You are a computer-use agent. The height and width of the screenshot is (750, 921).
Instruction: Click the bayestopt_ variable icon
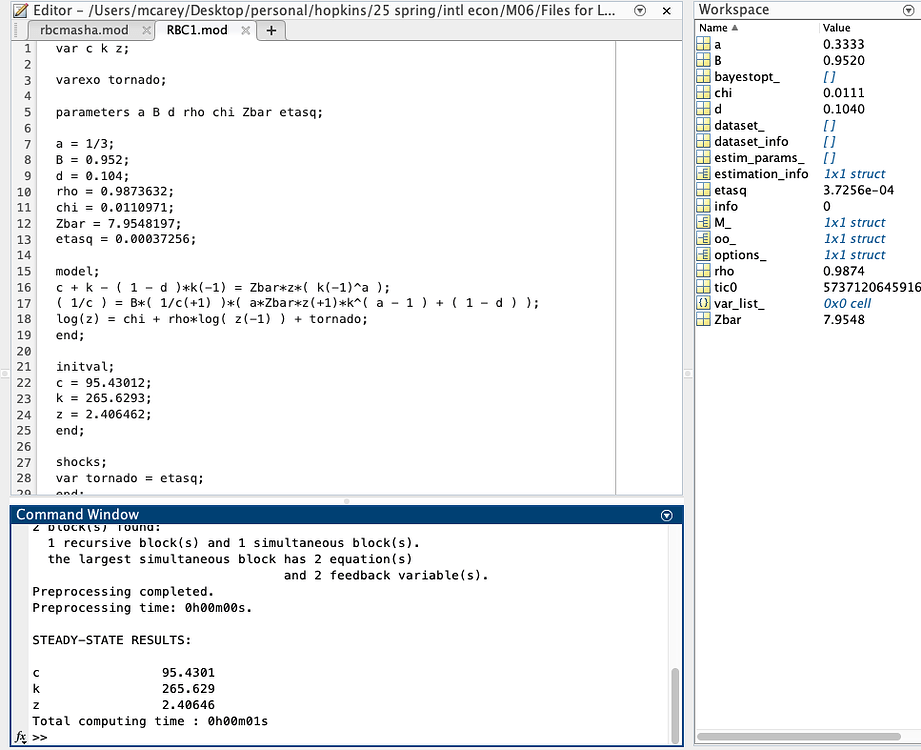click(703, 76)
